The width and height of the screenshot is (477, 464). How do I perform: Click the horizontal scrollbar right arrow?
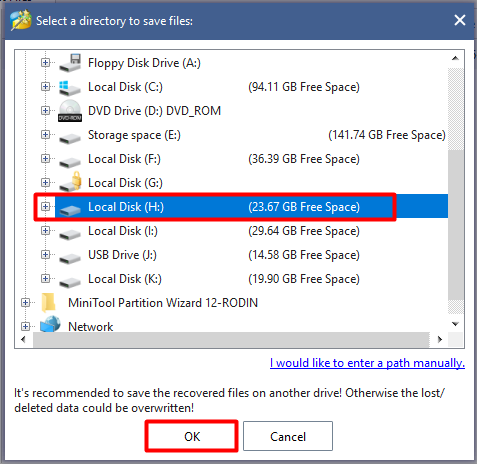pos(440,340)
